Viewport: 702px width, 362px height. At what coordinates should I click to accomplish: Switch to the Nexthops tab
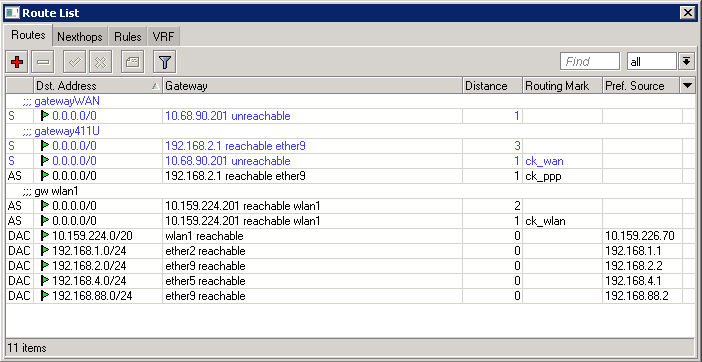80,37
